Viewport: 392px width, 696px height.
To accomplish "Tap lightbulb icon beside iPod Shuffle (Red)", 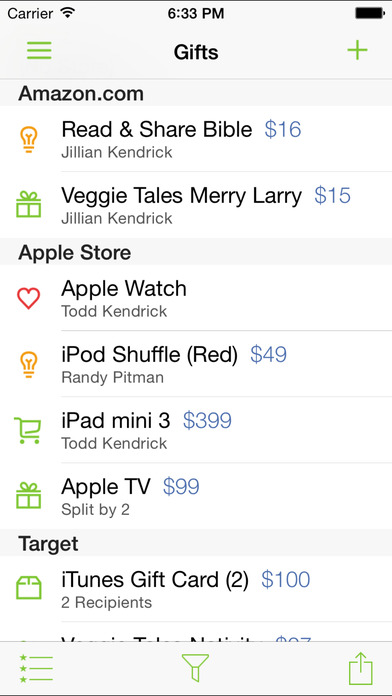I will pos(29,364).
